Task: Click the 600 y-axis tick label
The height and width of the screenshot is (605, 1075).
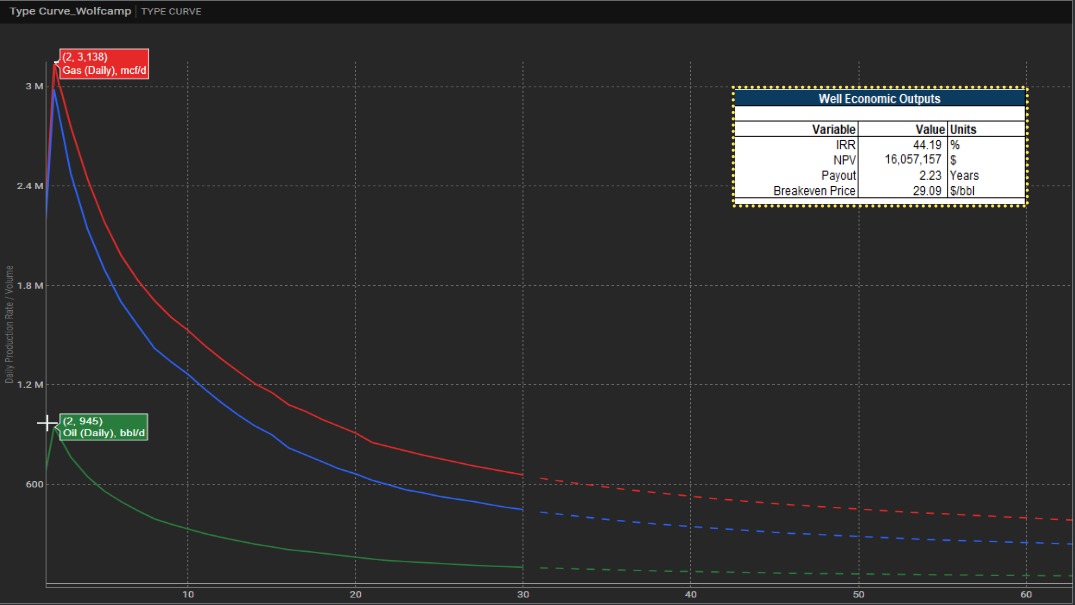Action: (35, 484)
